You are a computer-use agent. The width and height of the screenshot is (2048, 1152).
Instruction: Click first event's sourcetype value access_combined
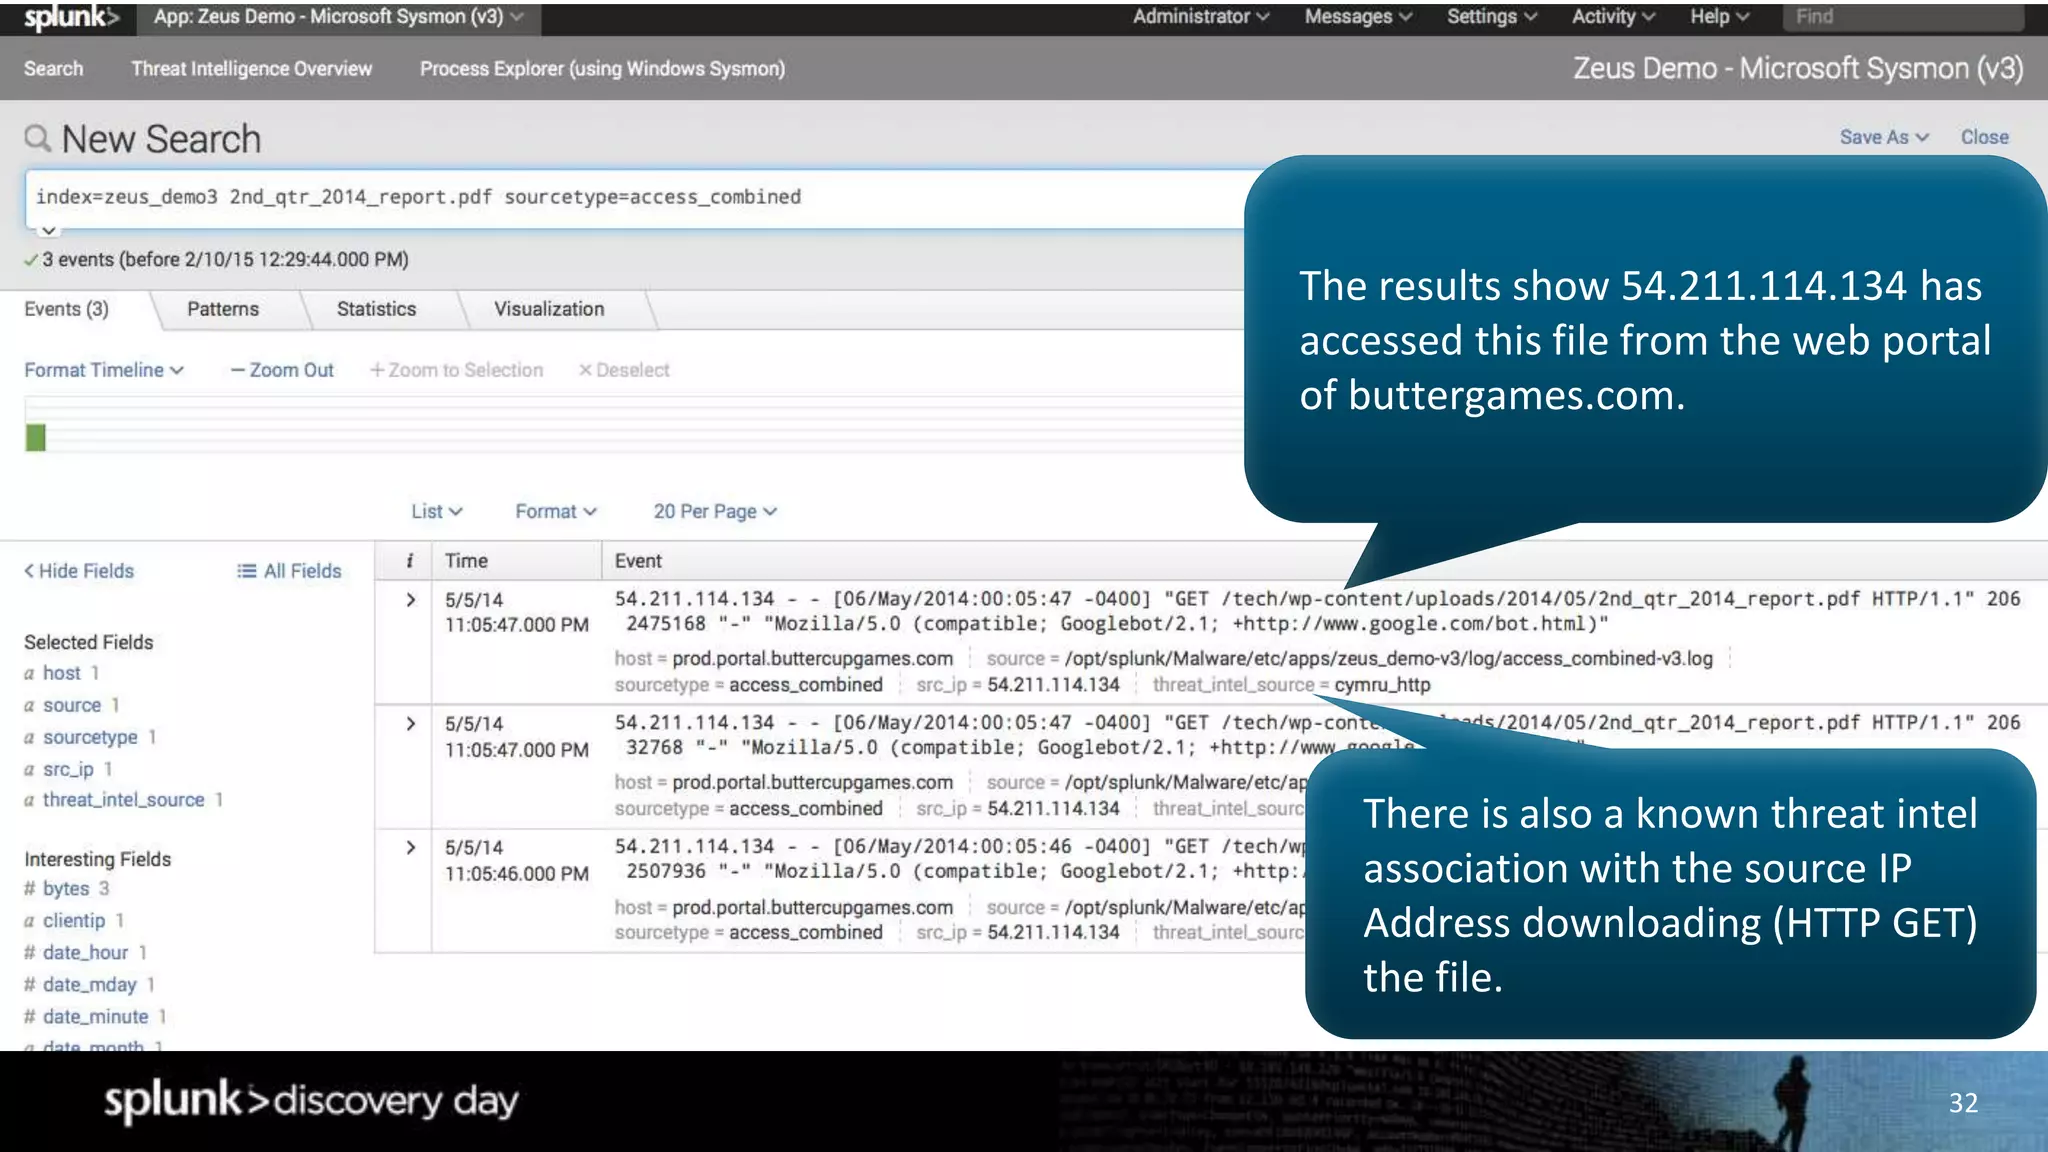tap(805, 685)
